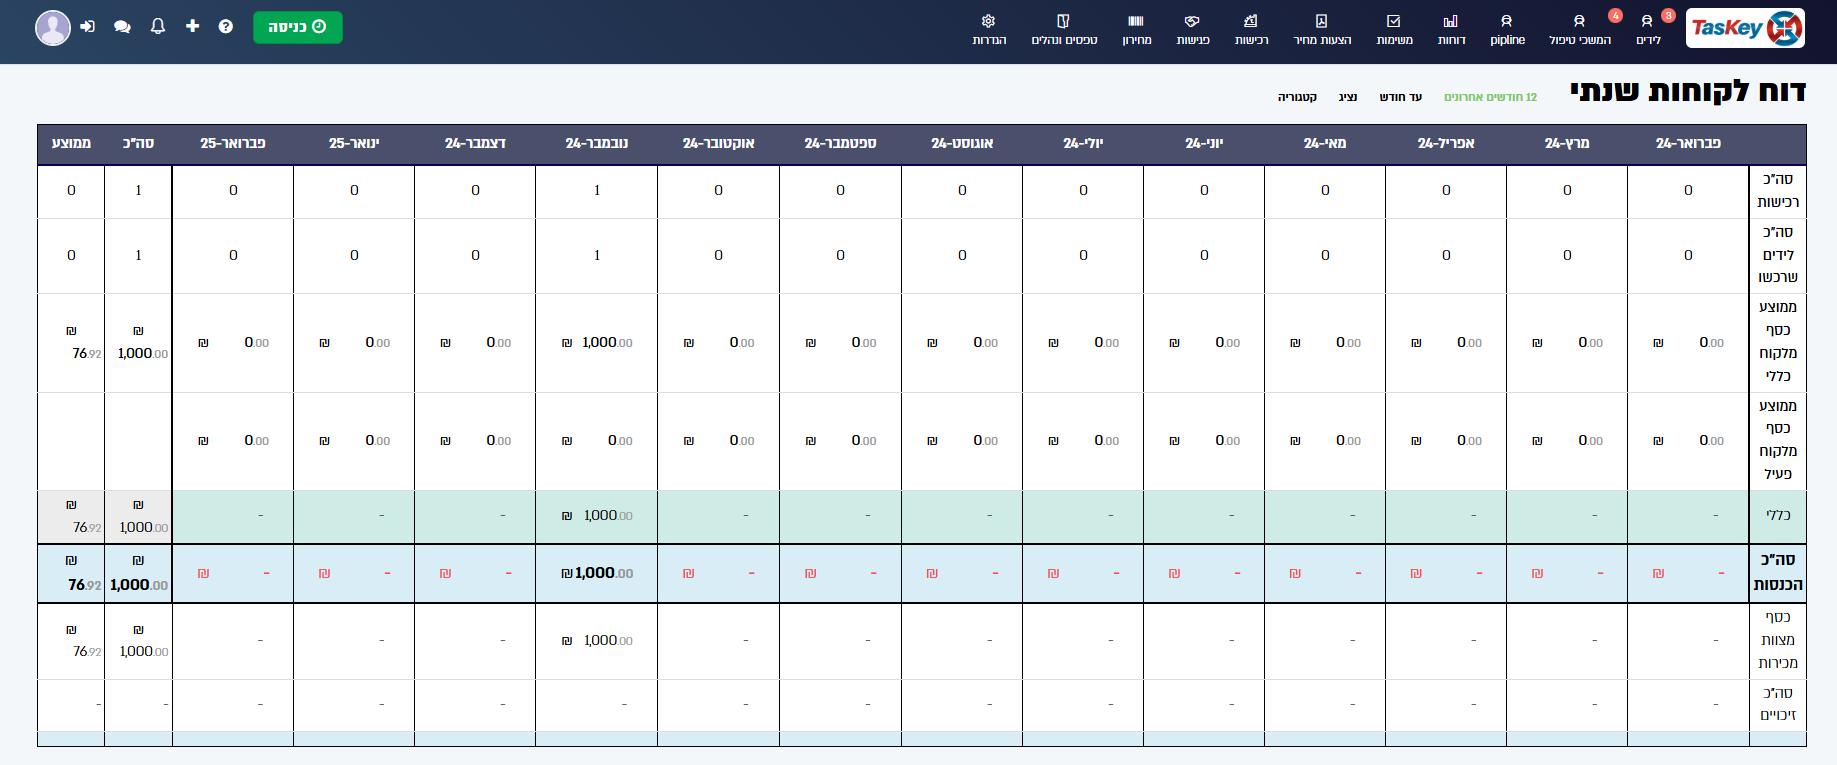The height and width of the screenshot is (765, 1837).
Task: Open the מחירון price list
Action: click(x=1136, y=30)
